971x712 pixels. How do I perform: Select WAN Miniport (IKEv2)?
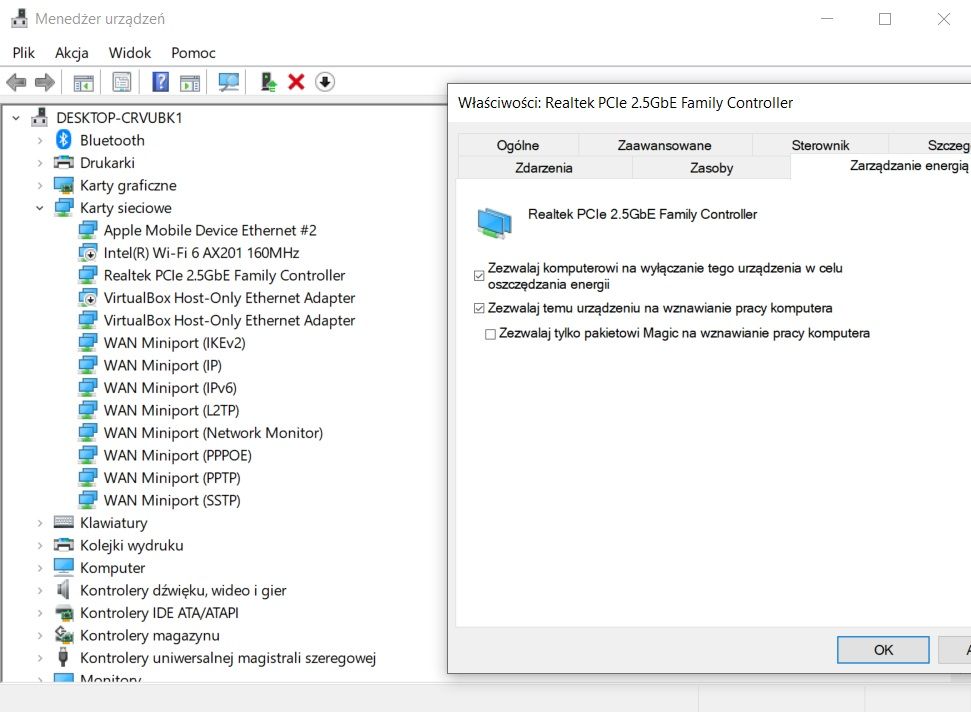175,343
